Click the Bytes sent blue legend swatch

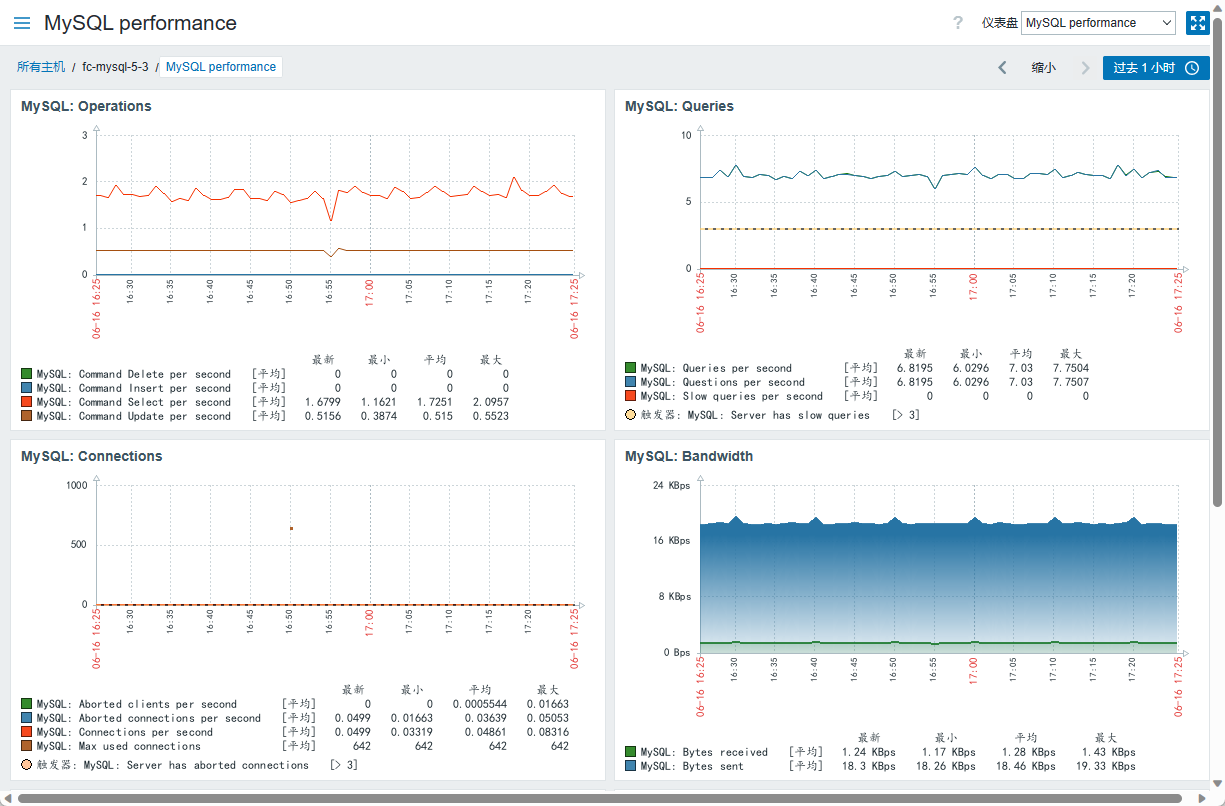click(630, 766)
